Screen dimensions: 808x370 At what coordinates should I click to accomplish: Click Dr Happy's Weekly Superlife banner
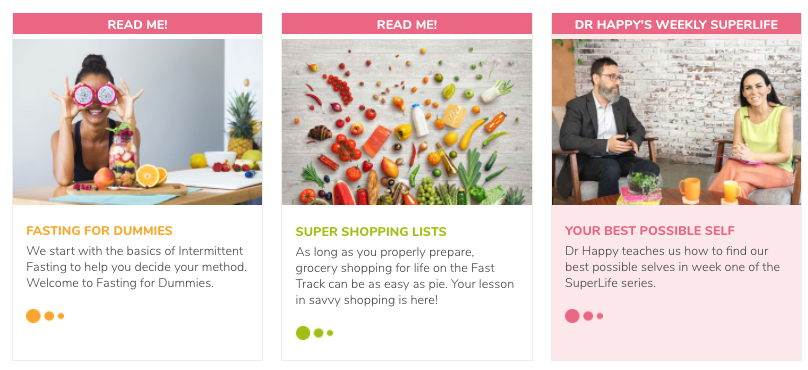(x=676, y=24)
